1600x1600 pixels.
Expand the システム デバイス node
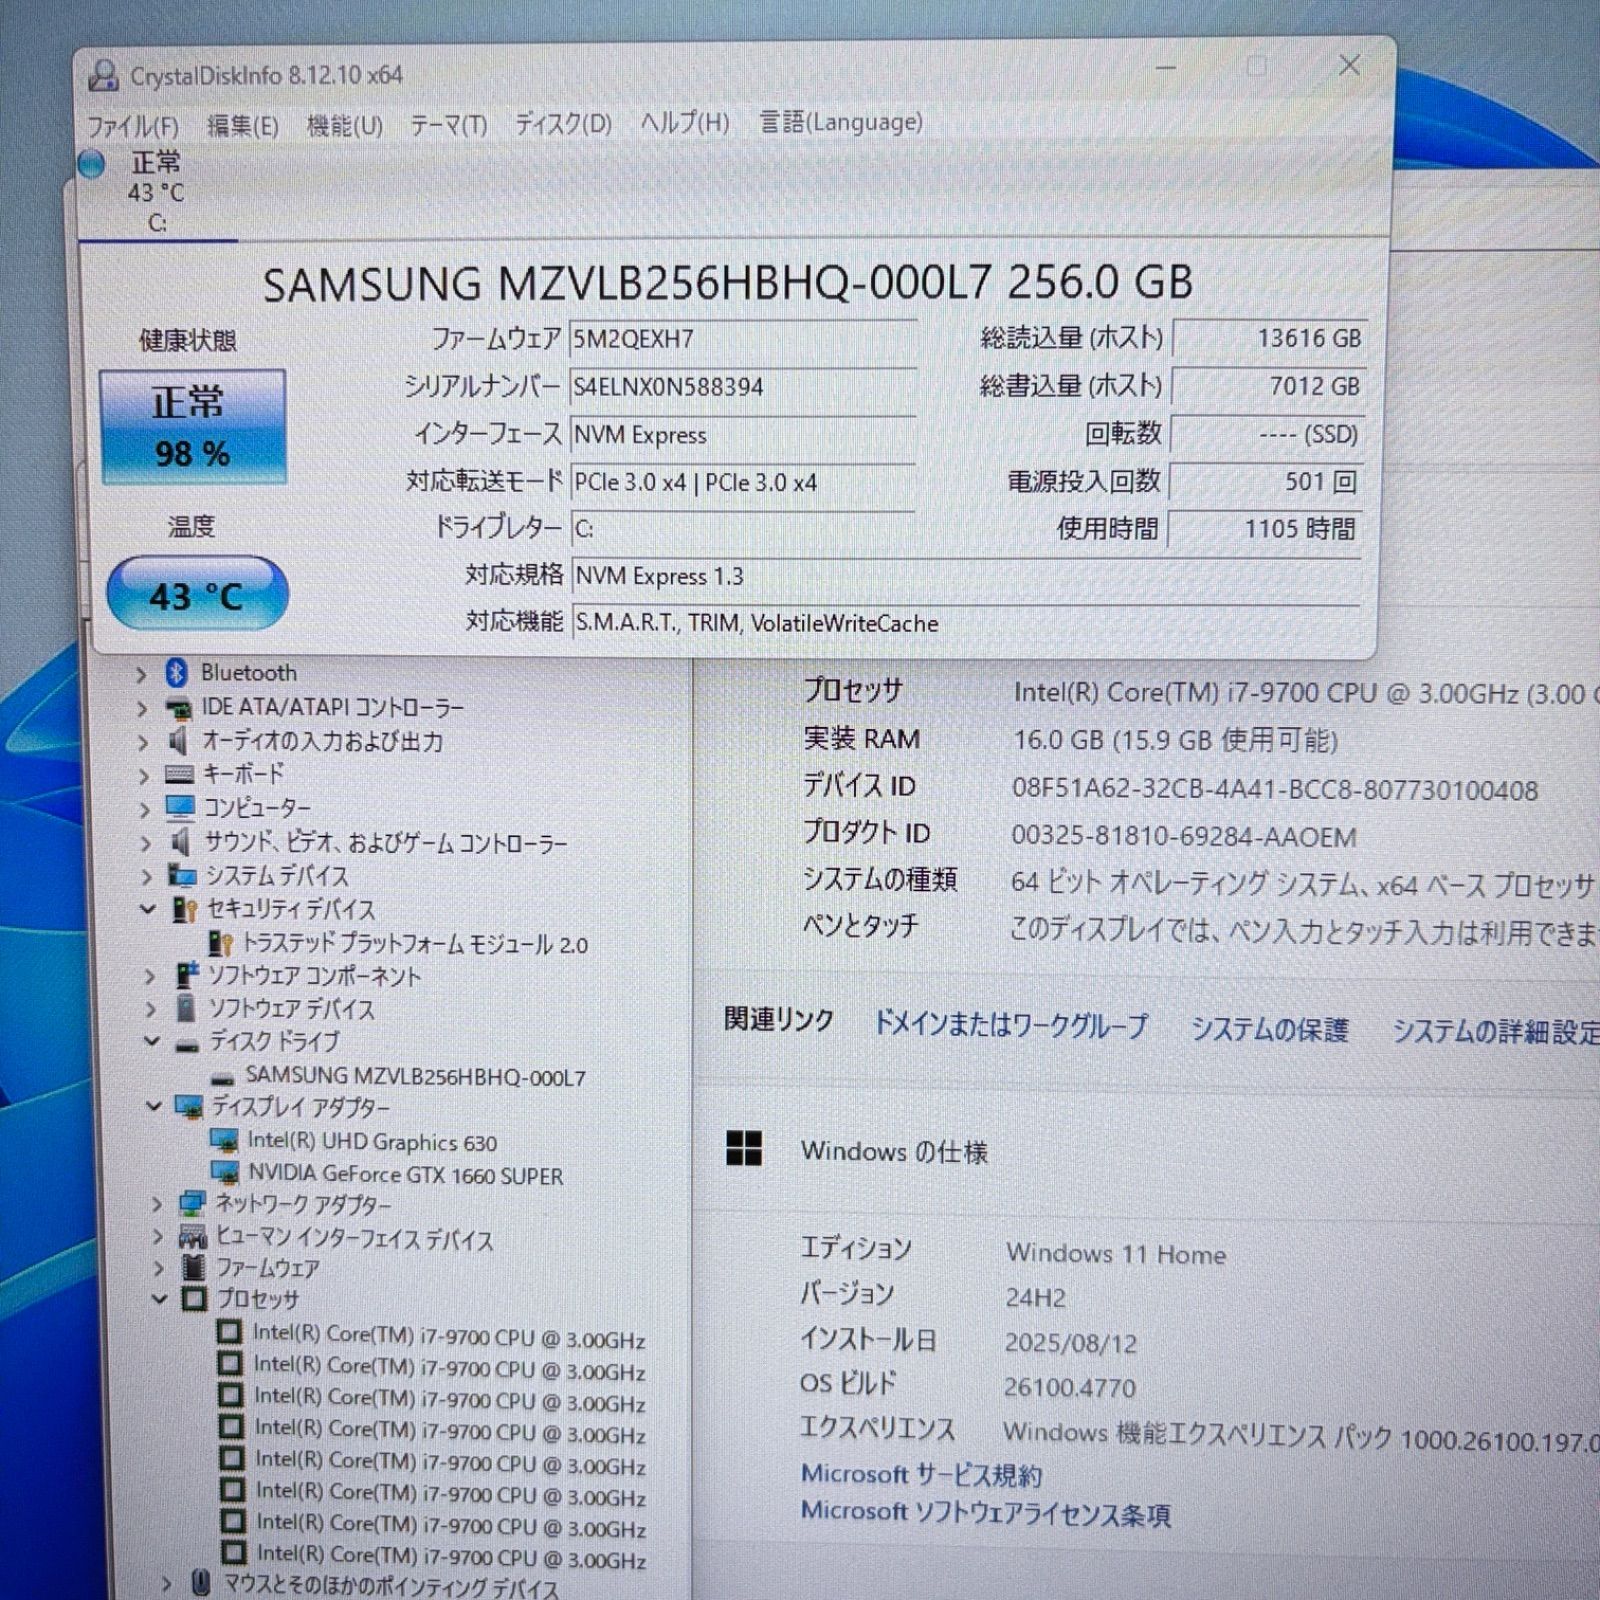tap(147, 877)
